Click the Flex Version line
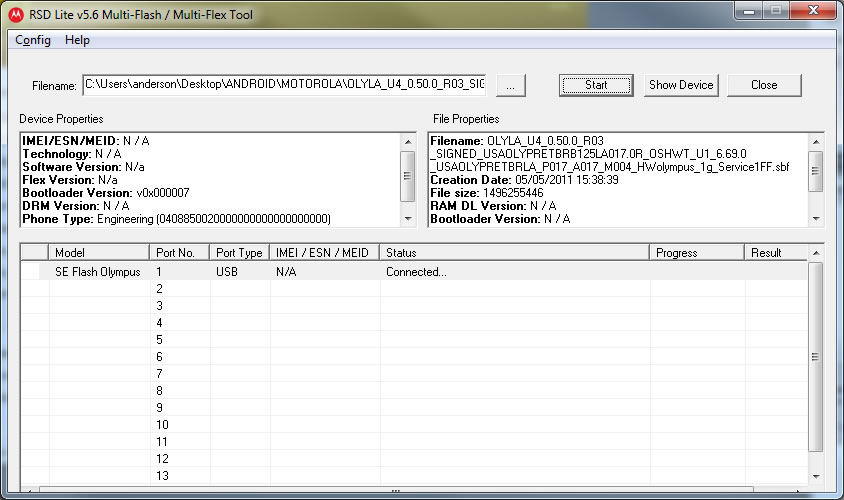The height and width of the screenshot is (500, 844). coord(69,180)
